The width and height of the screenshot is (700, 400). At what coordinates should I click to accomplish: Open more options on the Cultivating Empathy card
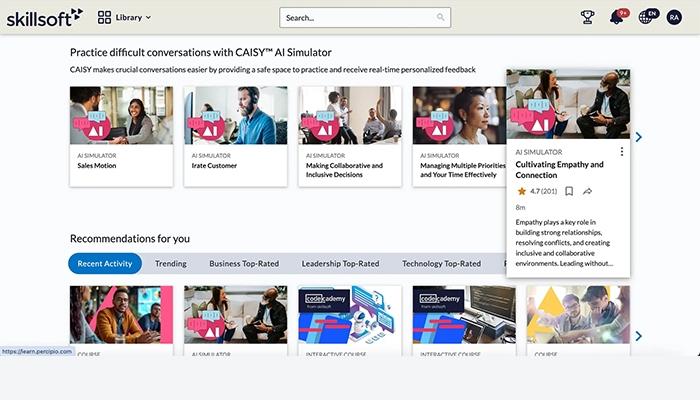click(x=622, y=152)
